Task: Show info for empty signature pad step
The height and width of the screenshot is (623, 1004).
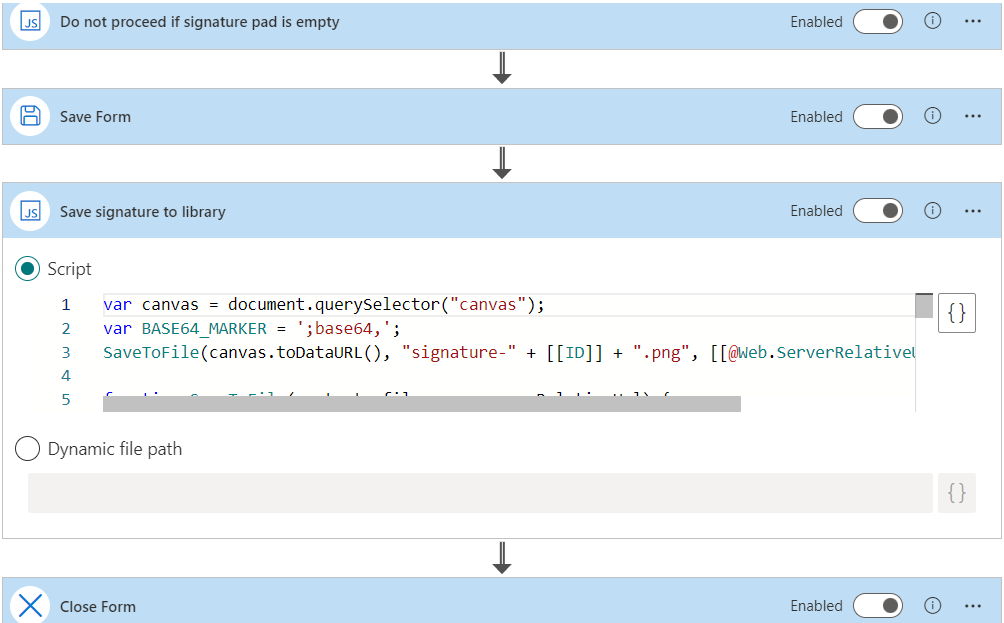Action: 933,21
